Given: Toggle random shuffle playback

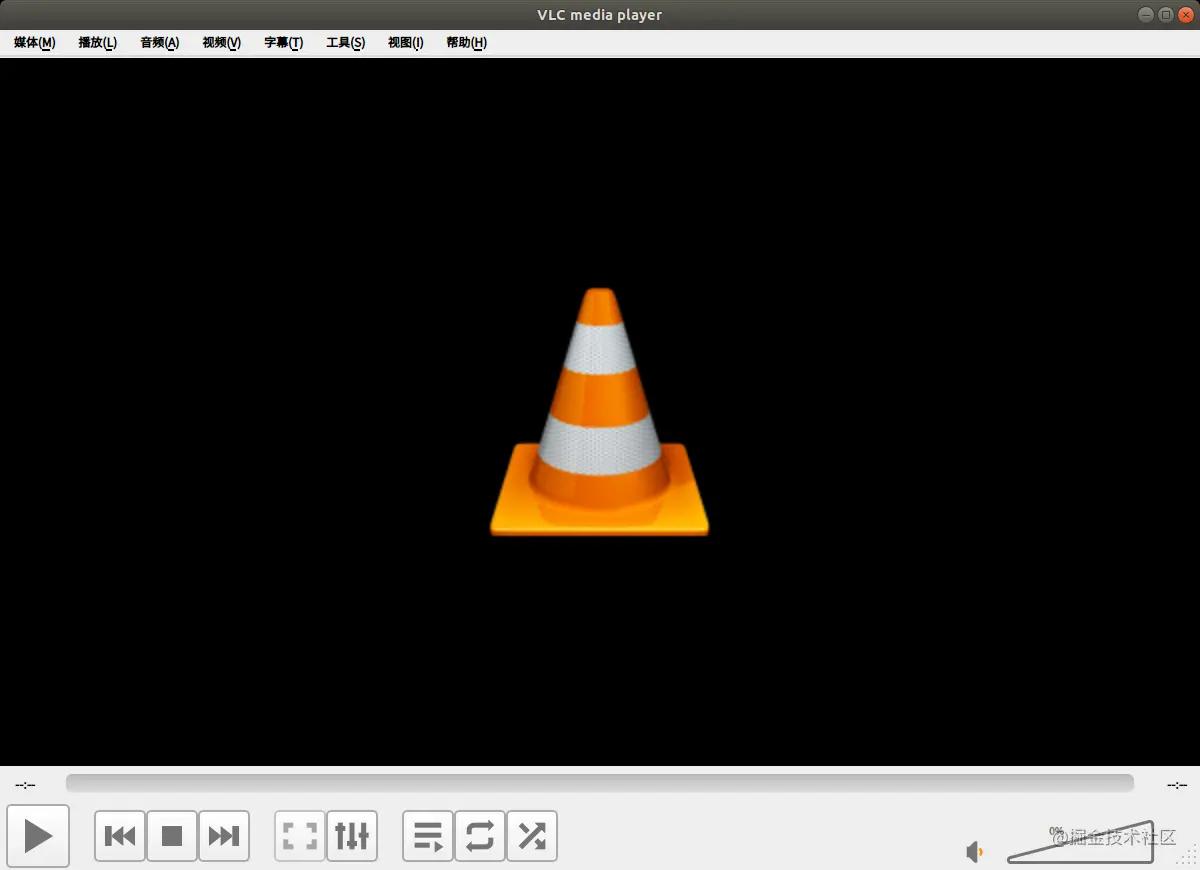Looking at the screenshot, I should 532,836.
